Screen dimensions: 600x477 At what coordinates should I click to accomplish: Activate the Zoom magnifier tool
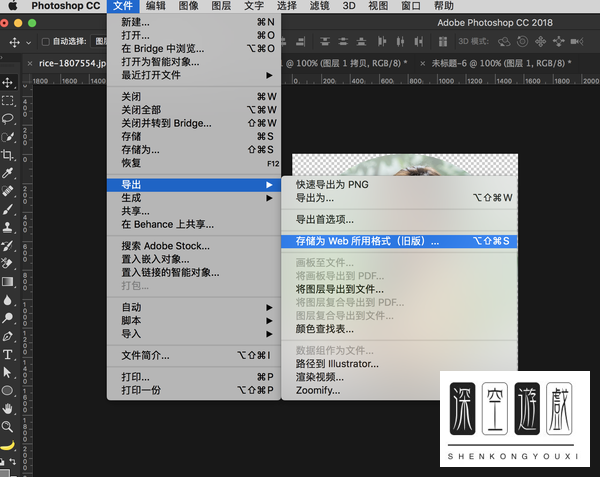tap(8, 426)
